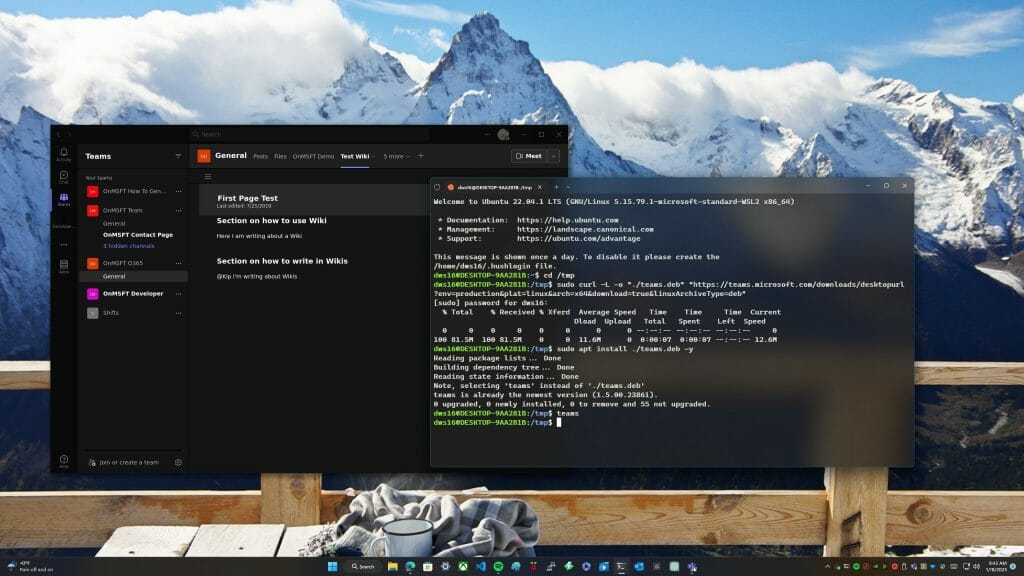
Task: Open the OnMSFT Team row
Action: tap(133, 210)
